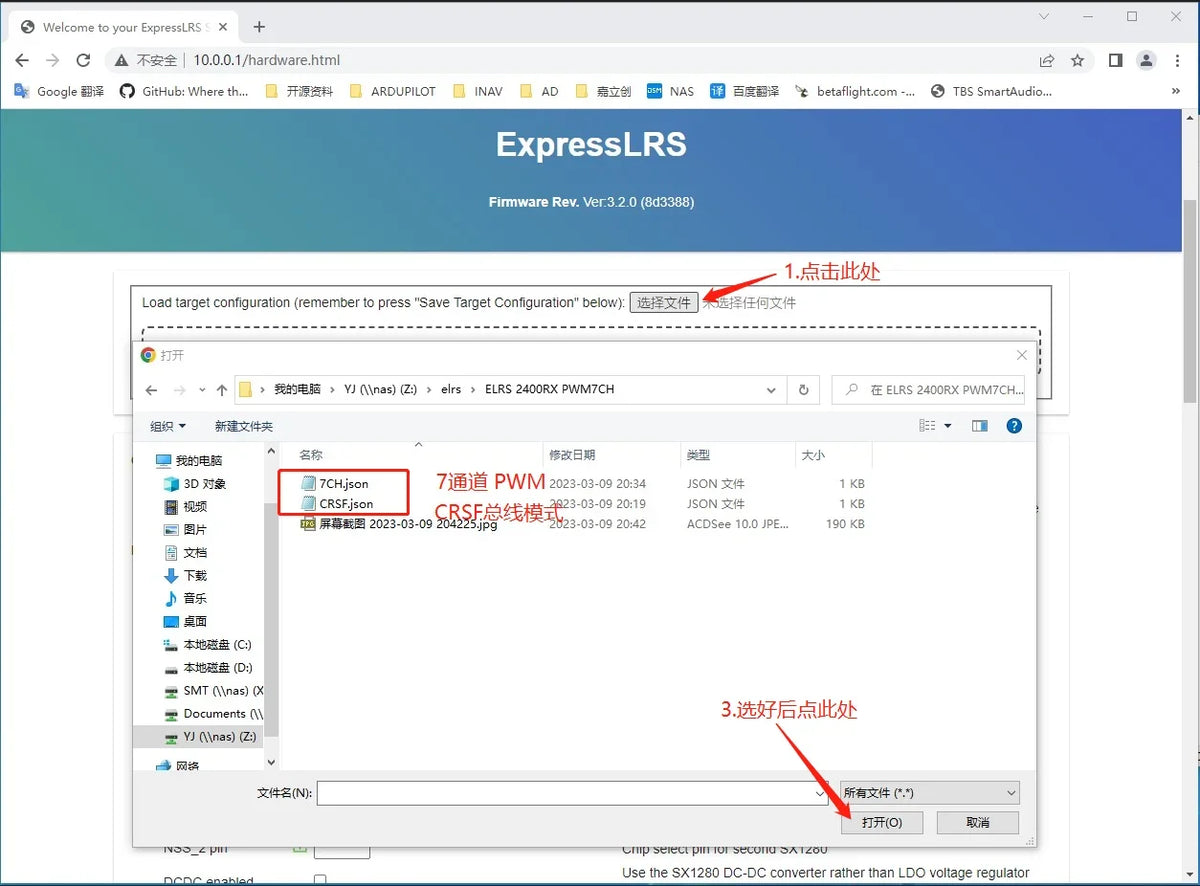
Task: Open Chrome three-dot menu
Action: point(1176,60)
